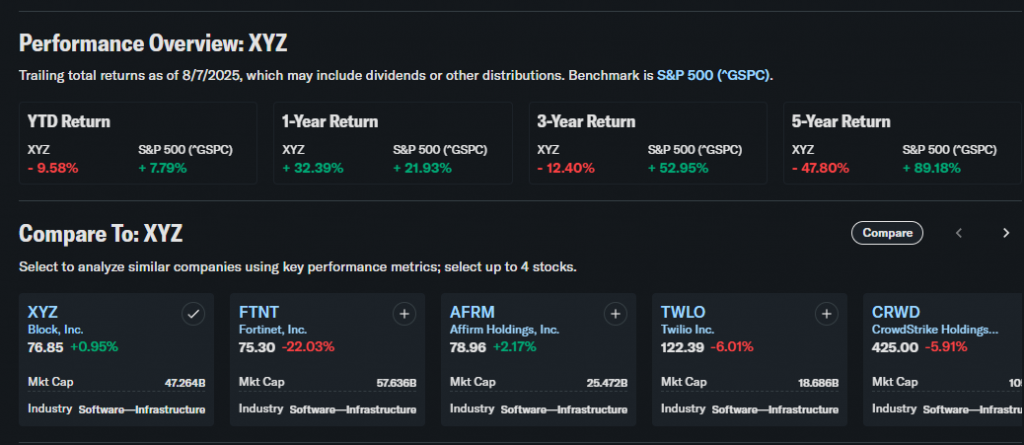Click CRWD price 425.00
Image resolution: width=1024 pixels, height=445 pixels.
coord(895,347)
